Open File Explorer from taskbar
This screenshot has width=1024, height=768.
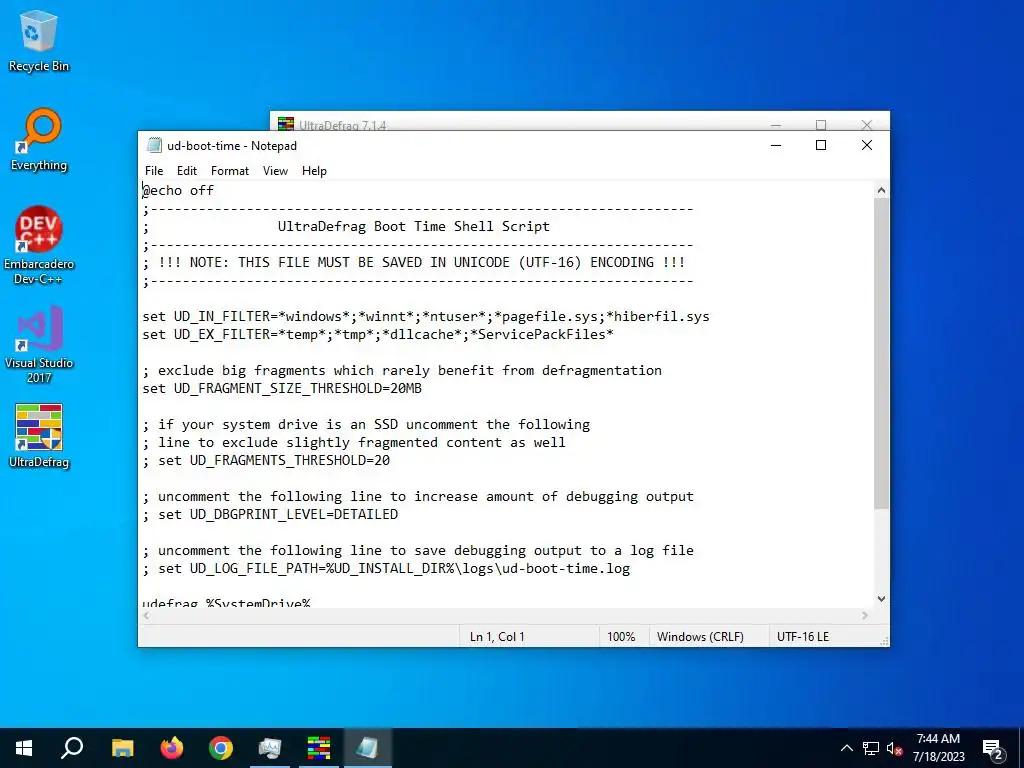coord(122,748)
